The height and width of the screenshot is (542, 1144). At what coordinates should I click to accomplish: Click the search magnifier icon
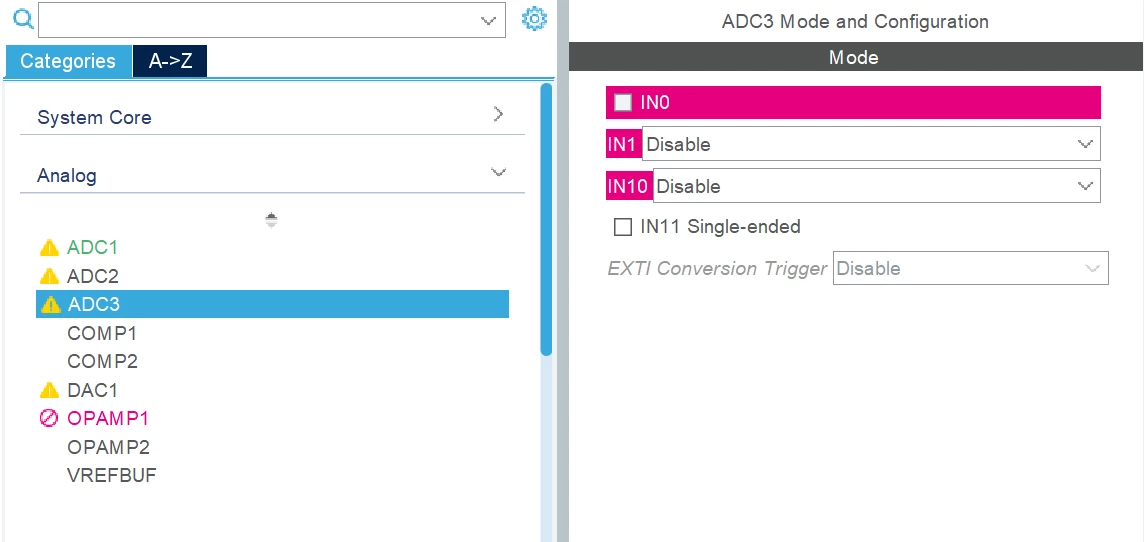pos(24,20)
